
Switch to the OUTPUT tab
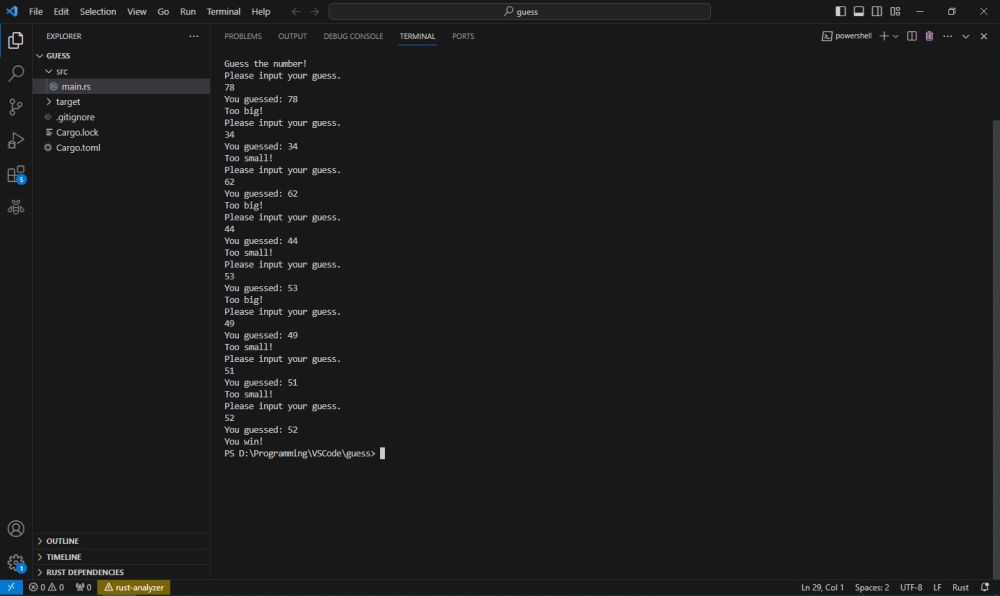(293, 36)
